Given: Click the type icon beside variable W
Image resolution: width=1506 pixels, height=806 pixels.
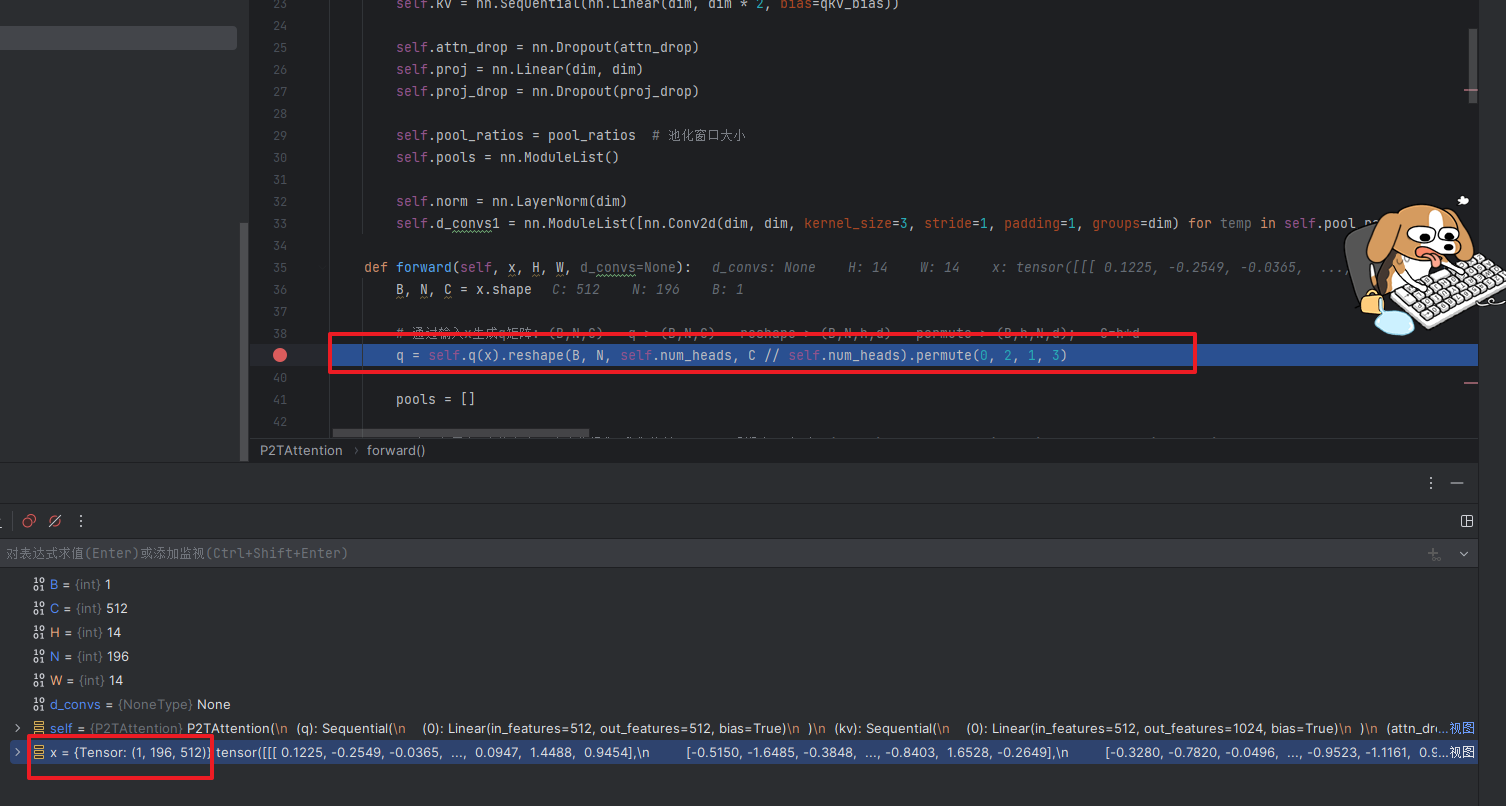Looking at the screenshot, I should 39,680.
